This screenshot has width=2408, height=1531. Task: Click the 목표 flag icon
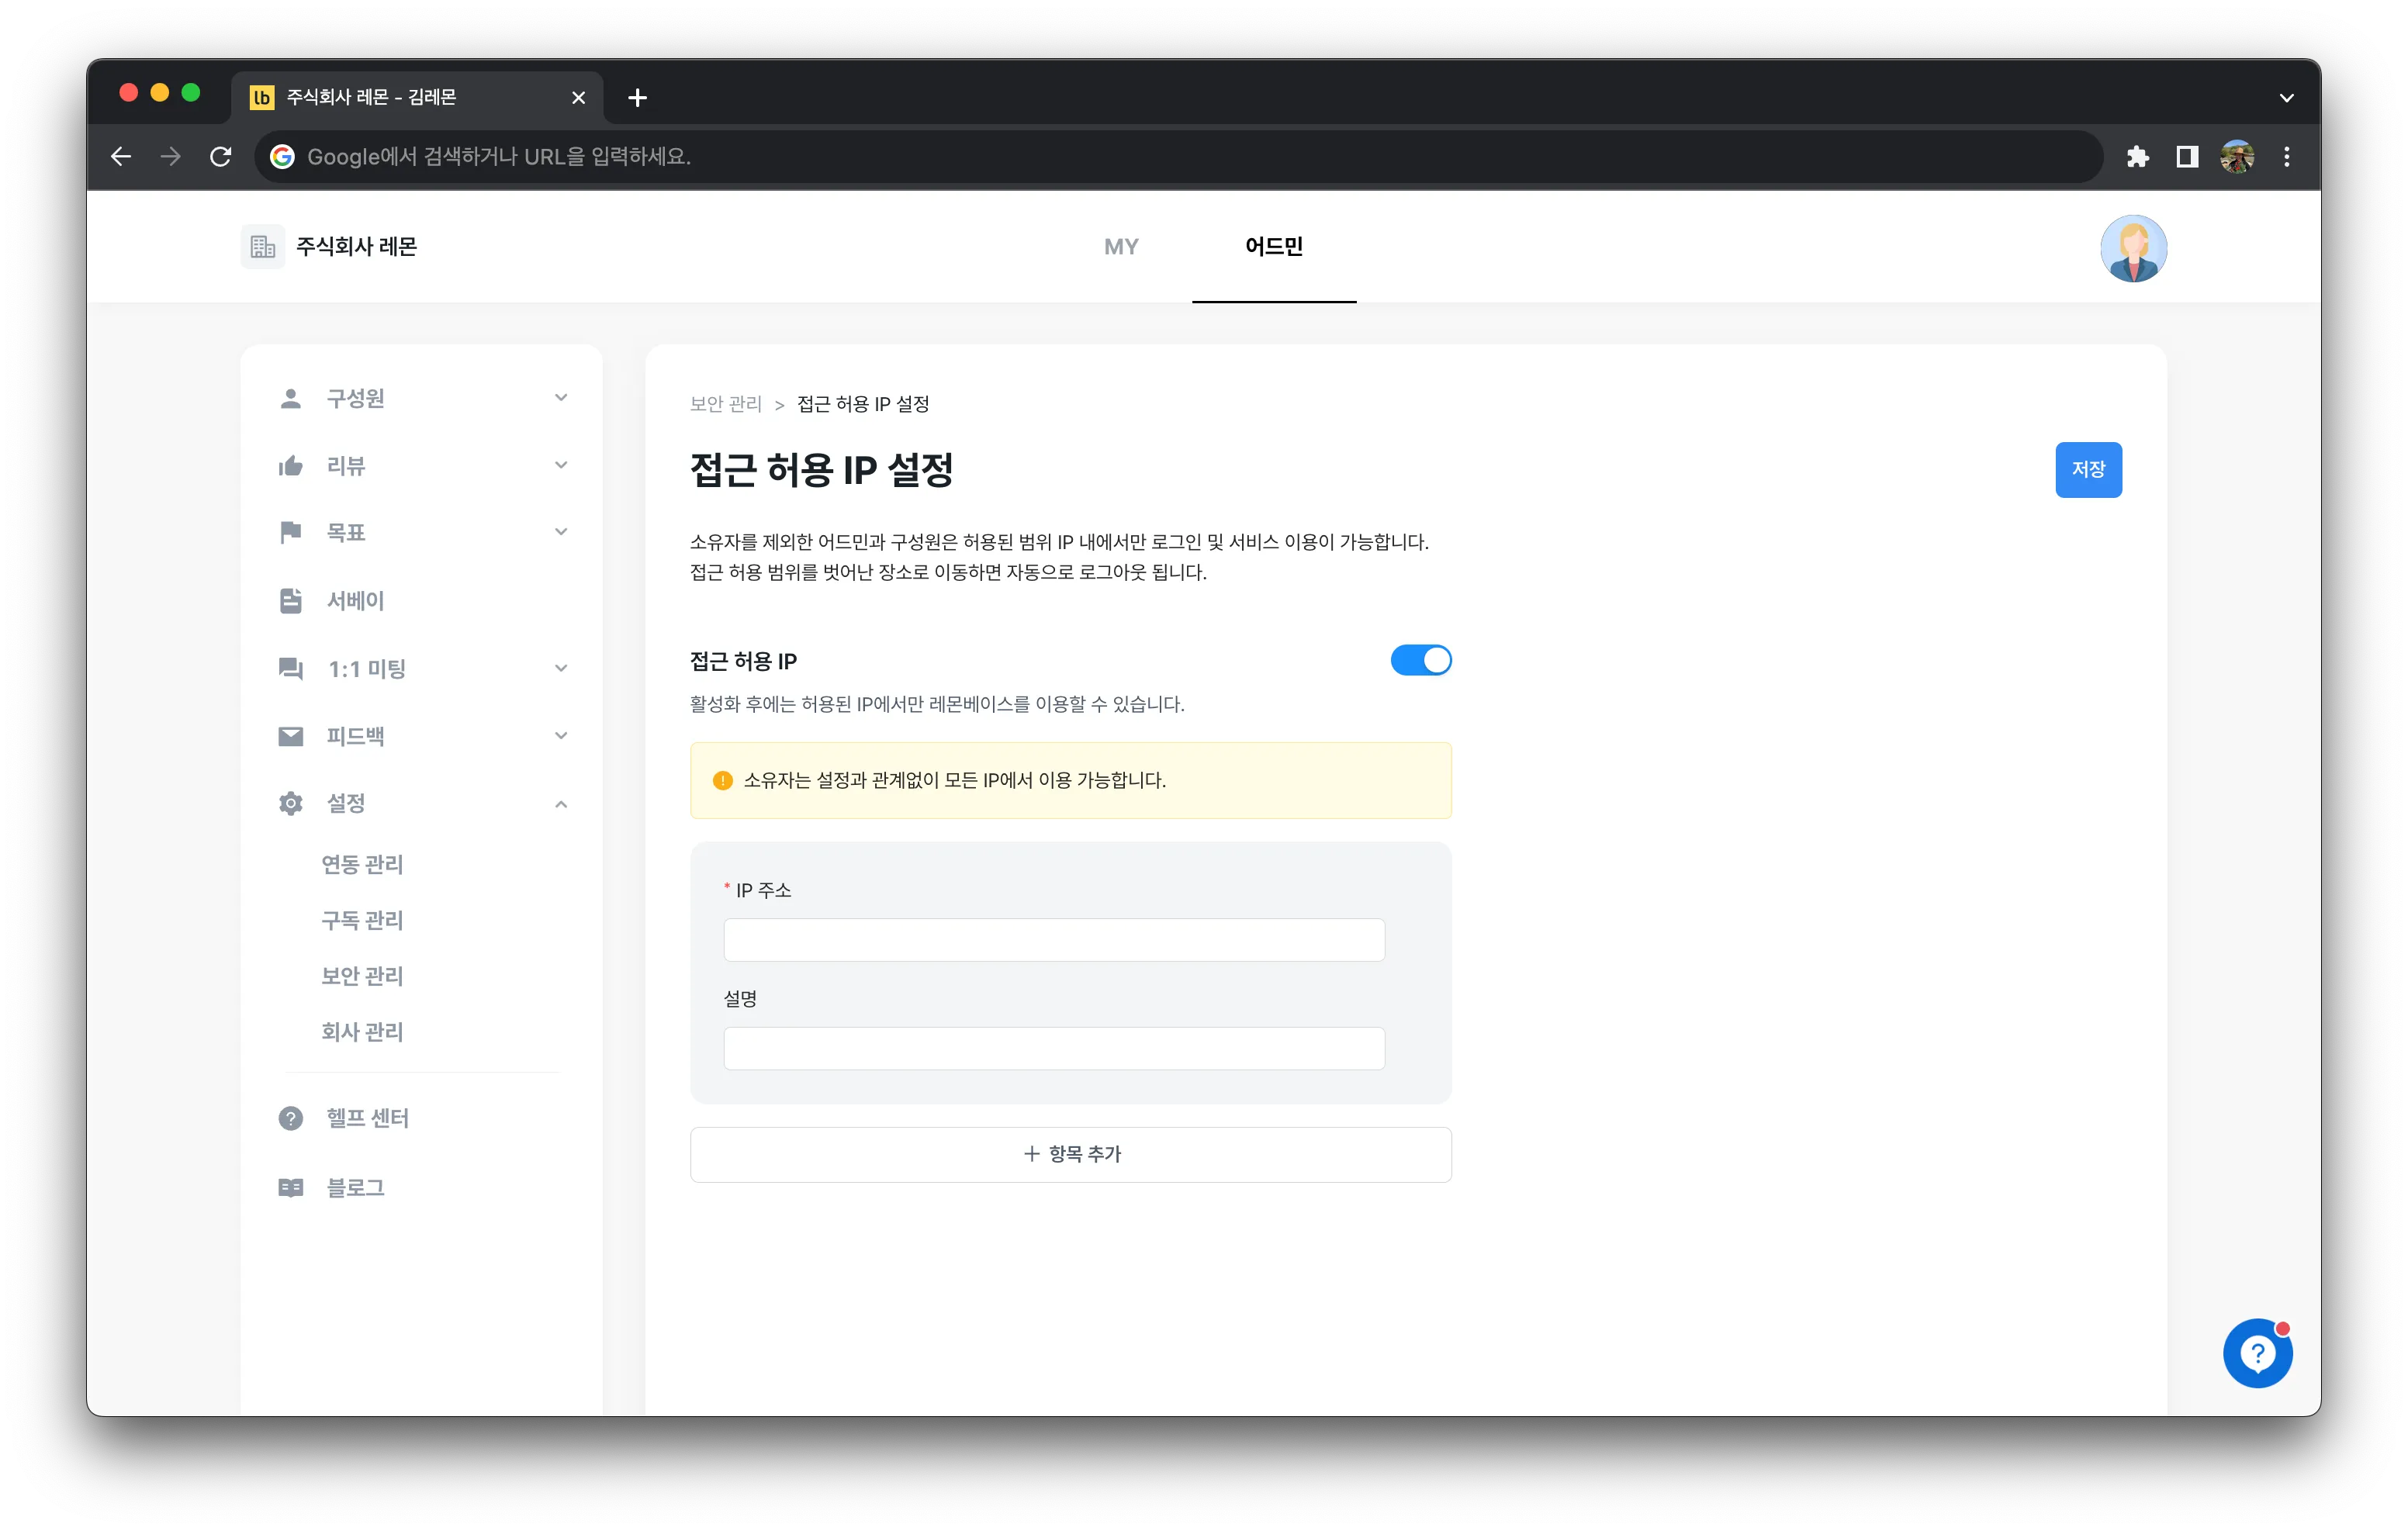(290, 532)
